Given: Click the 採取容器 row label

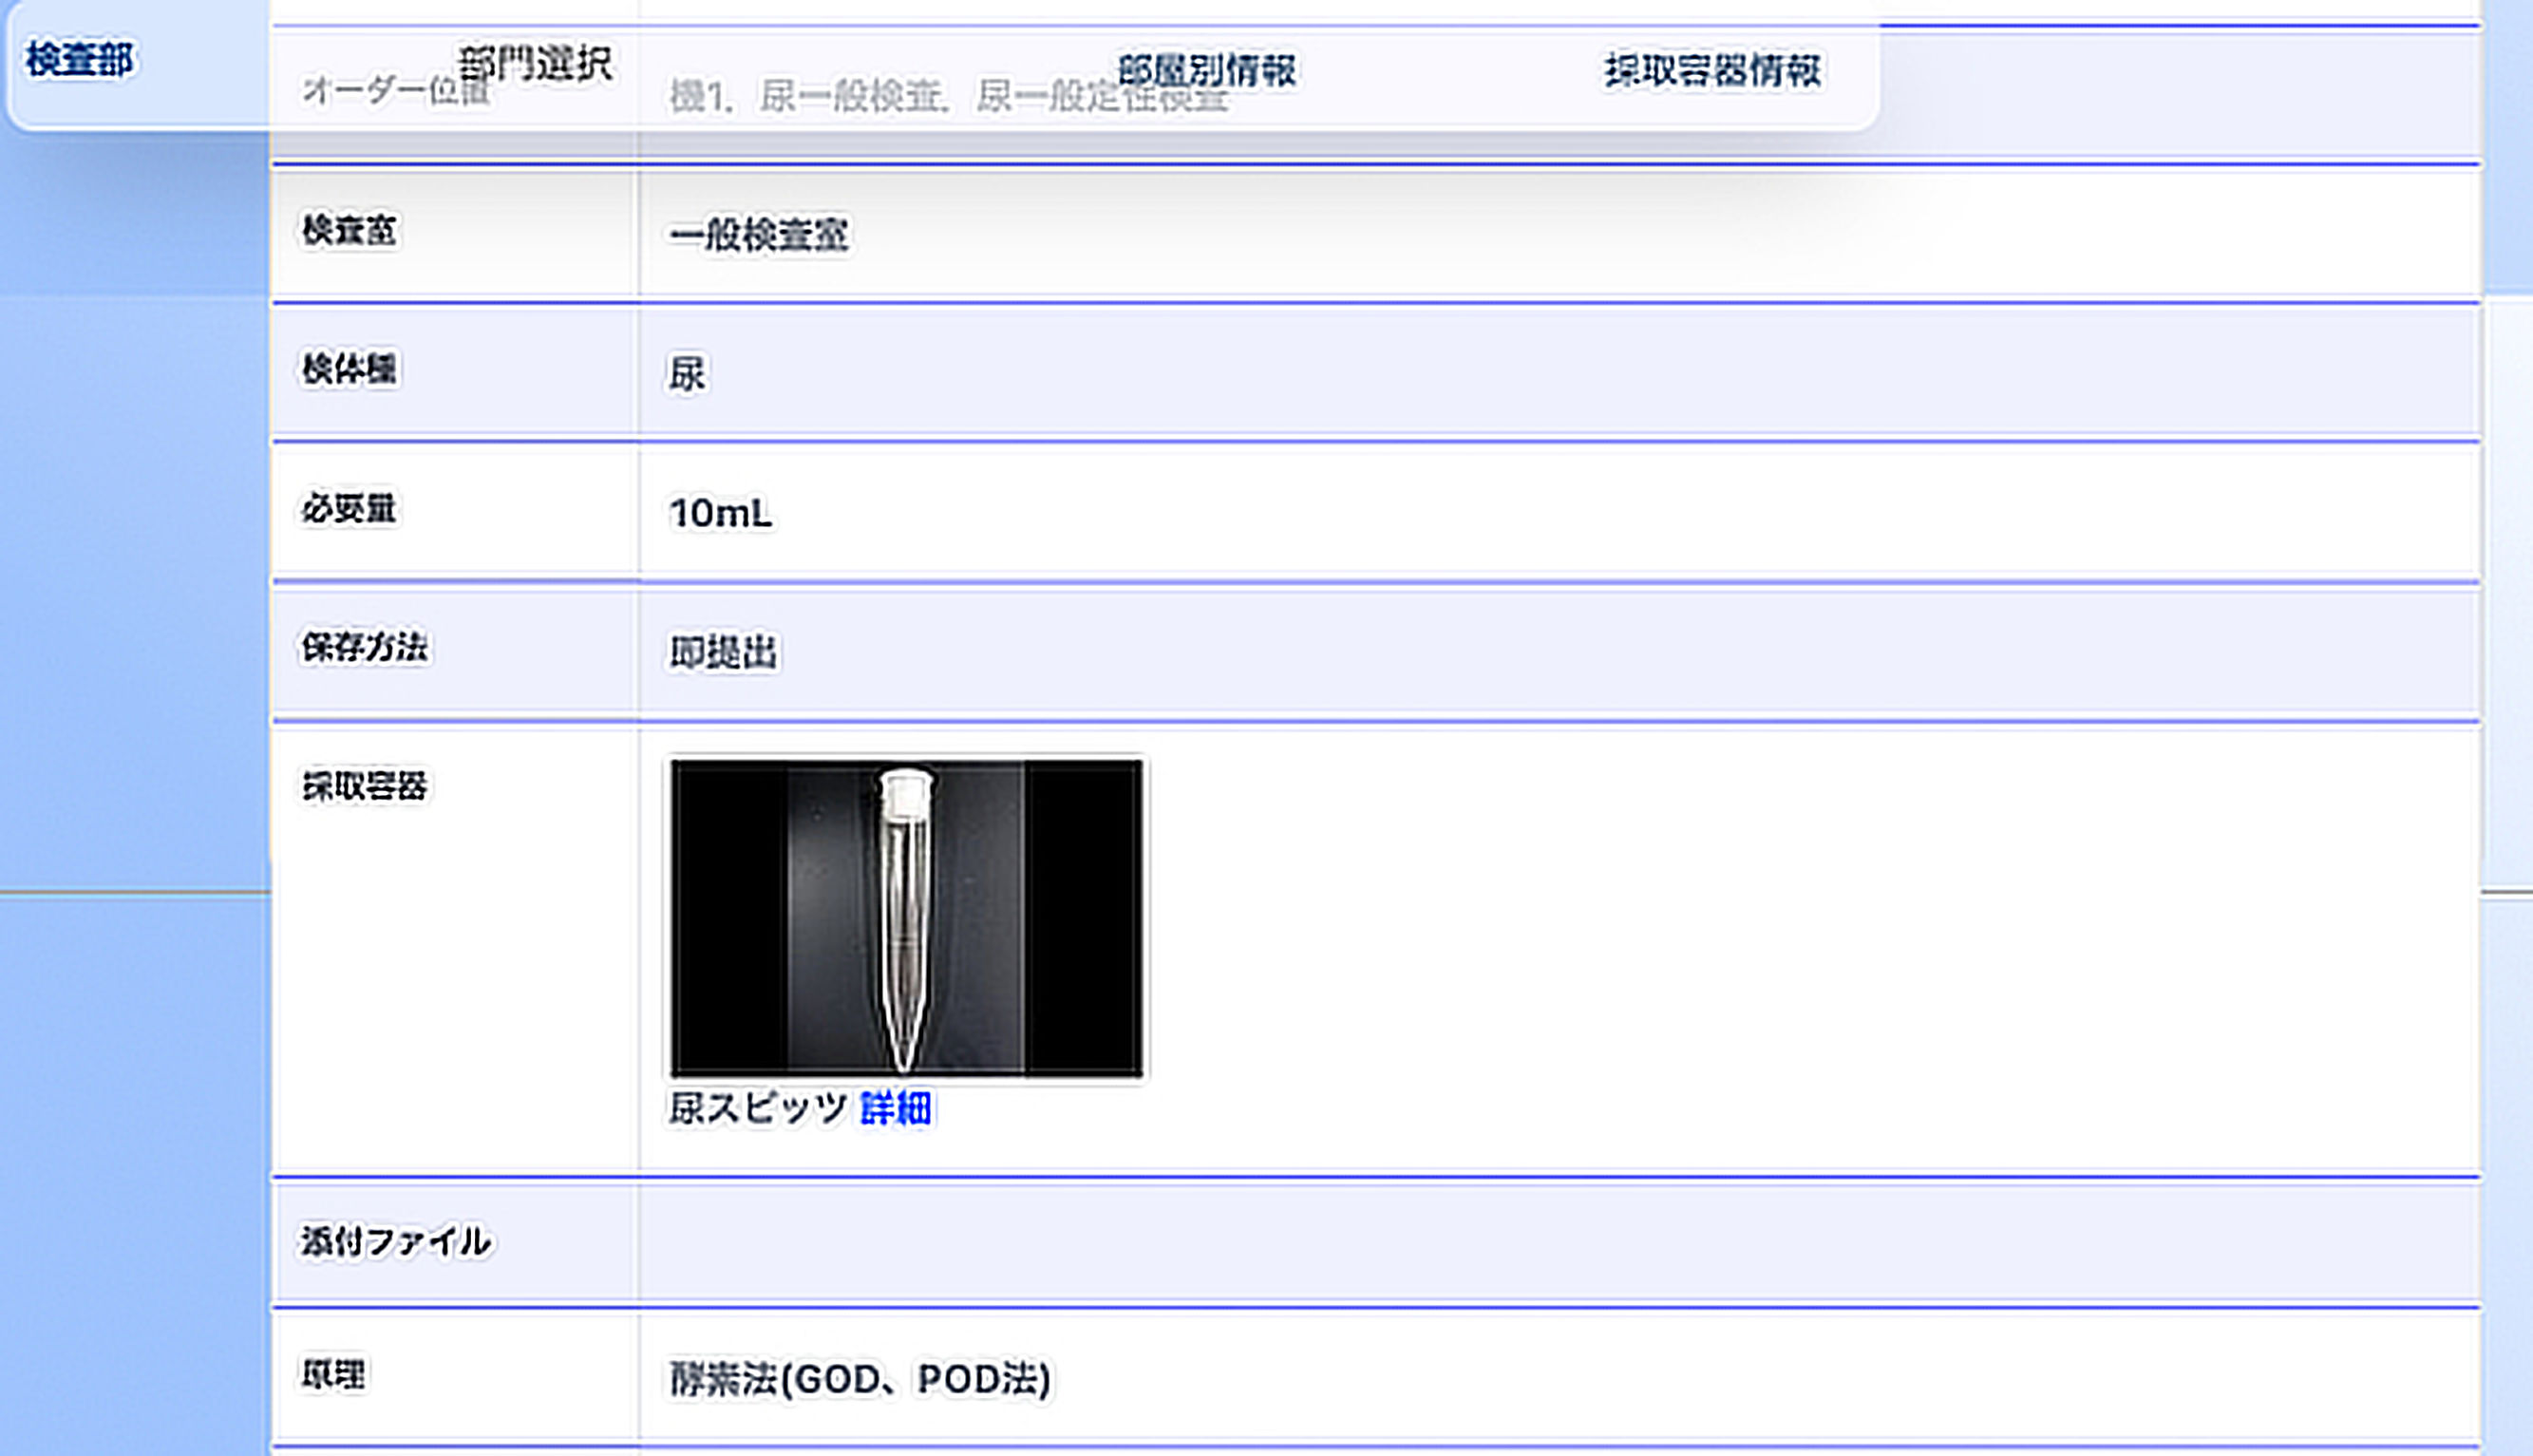Looking at the screenshot, I should [364, 786].
